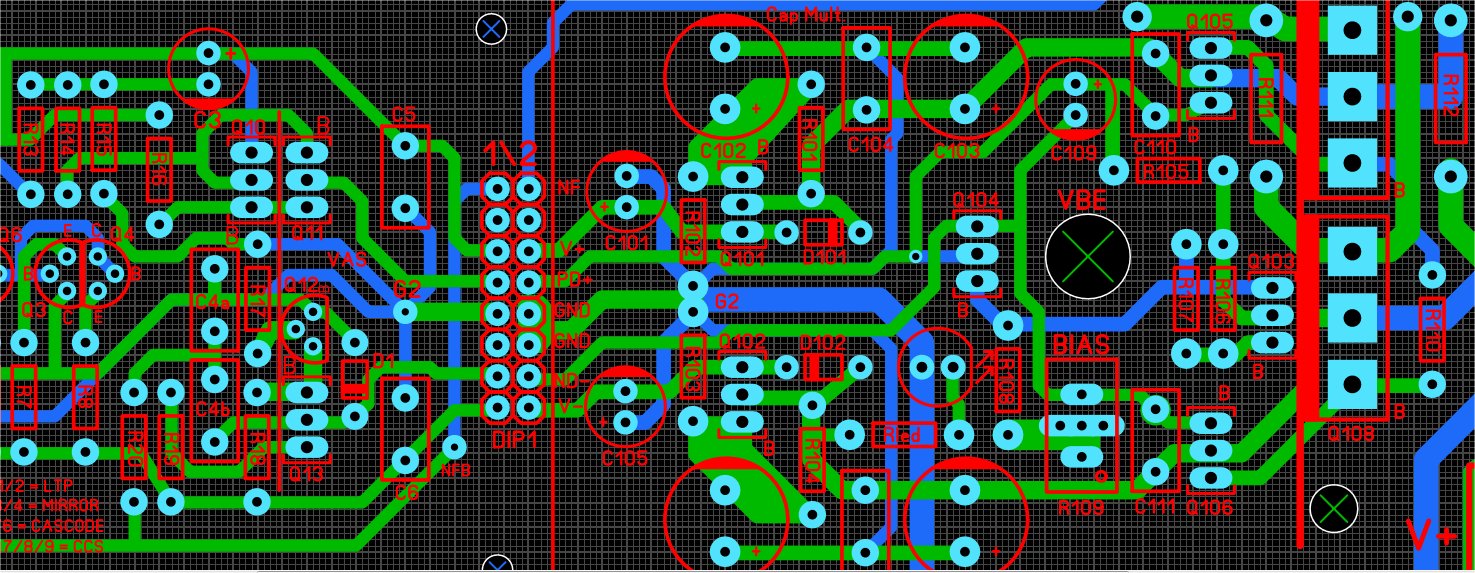
Task: Select capacitor C101 round outline
Action: (x=627, y=190)
